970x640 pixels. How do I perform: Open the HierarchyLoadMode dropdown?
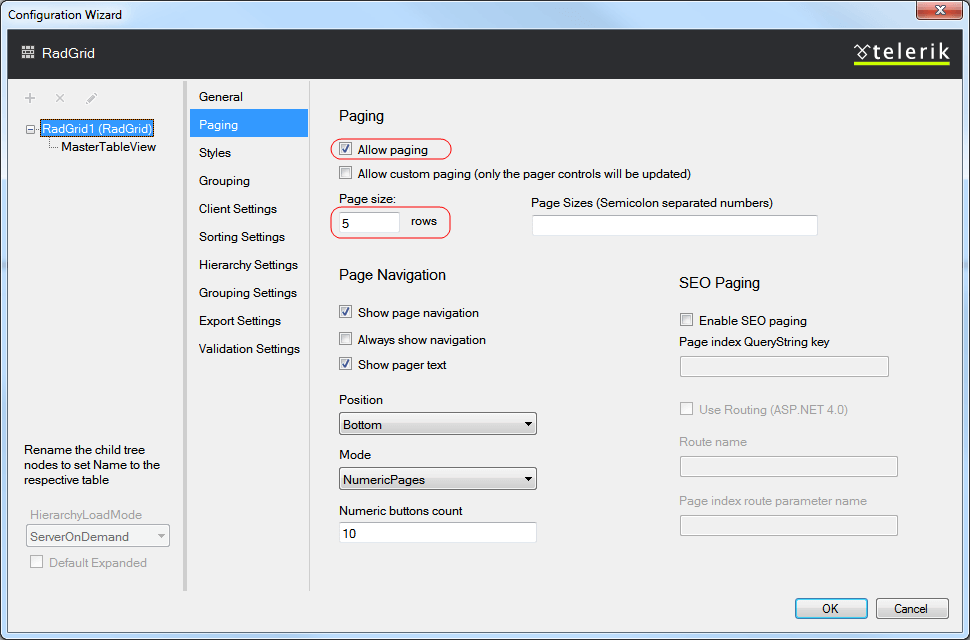(x=96, y=535)
